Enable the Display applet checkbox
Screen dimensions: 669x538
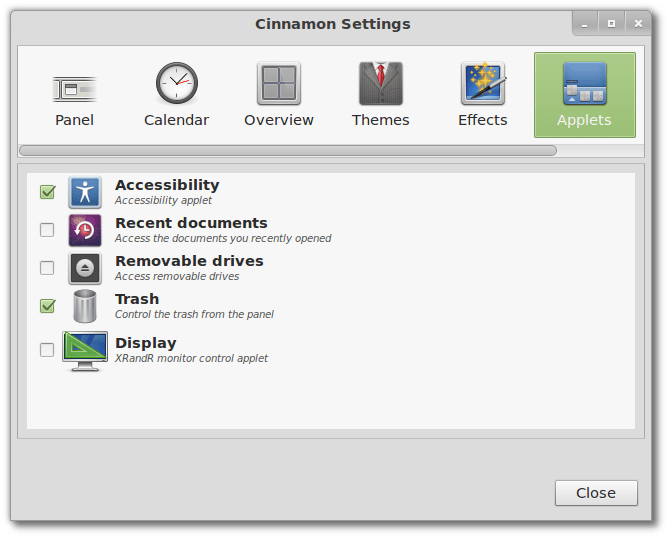coord(47,350)
